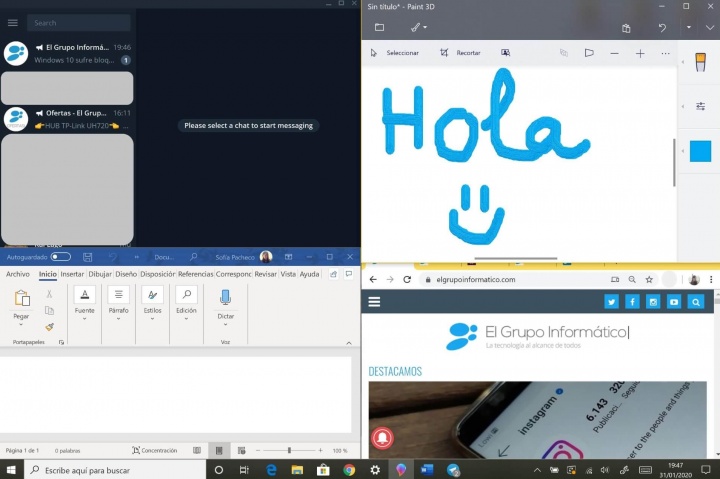
Task: Open Word comments icon
Action: [349, 274]
